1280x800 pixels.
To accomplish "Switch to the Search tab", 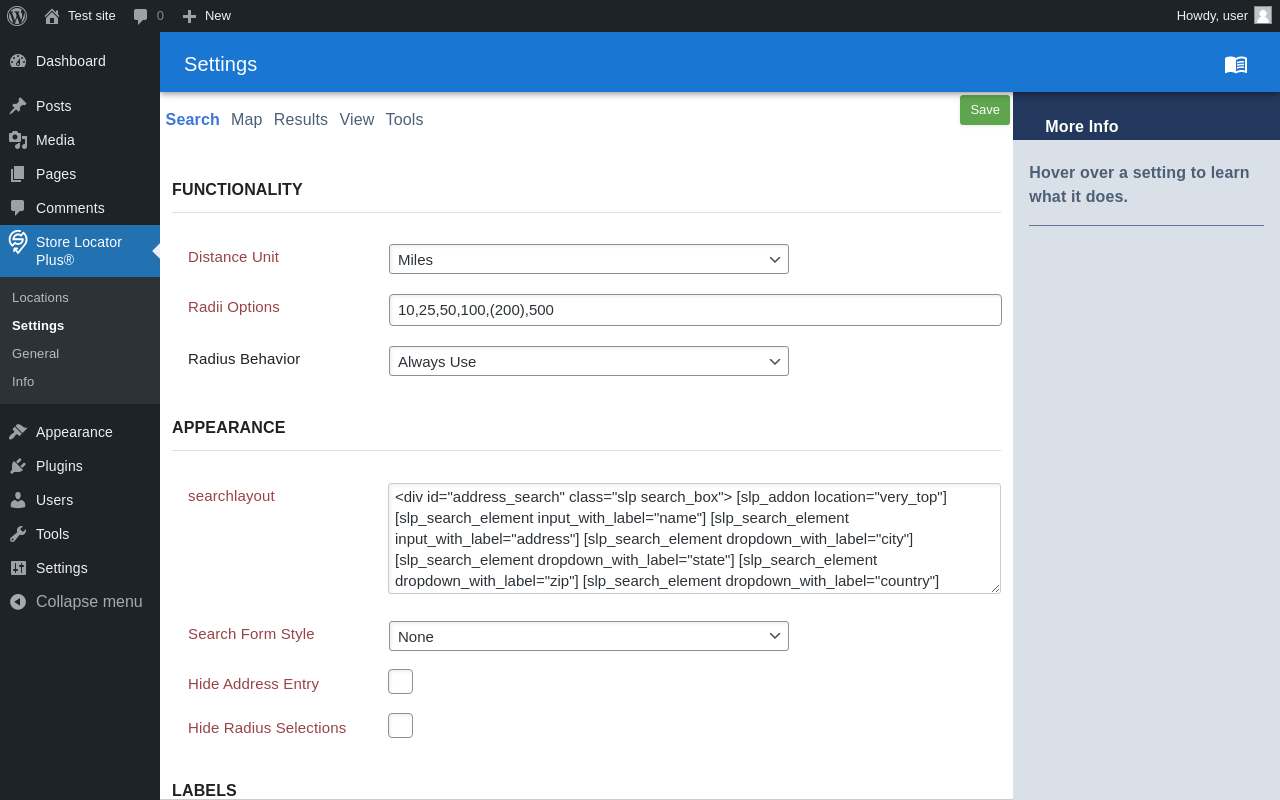I will [x=193, y=120].
